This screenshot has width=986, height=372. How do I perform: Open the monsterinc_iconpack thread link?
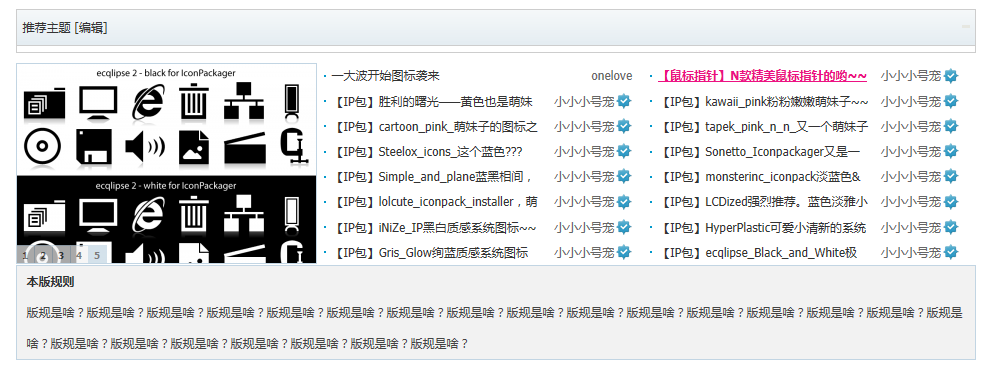pyautogui.click(x=759, y=177)
